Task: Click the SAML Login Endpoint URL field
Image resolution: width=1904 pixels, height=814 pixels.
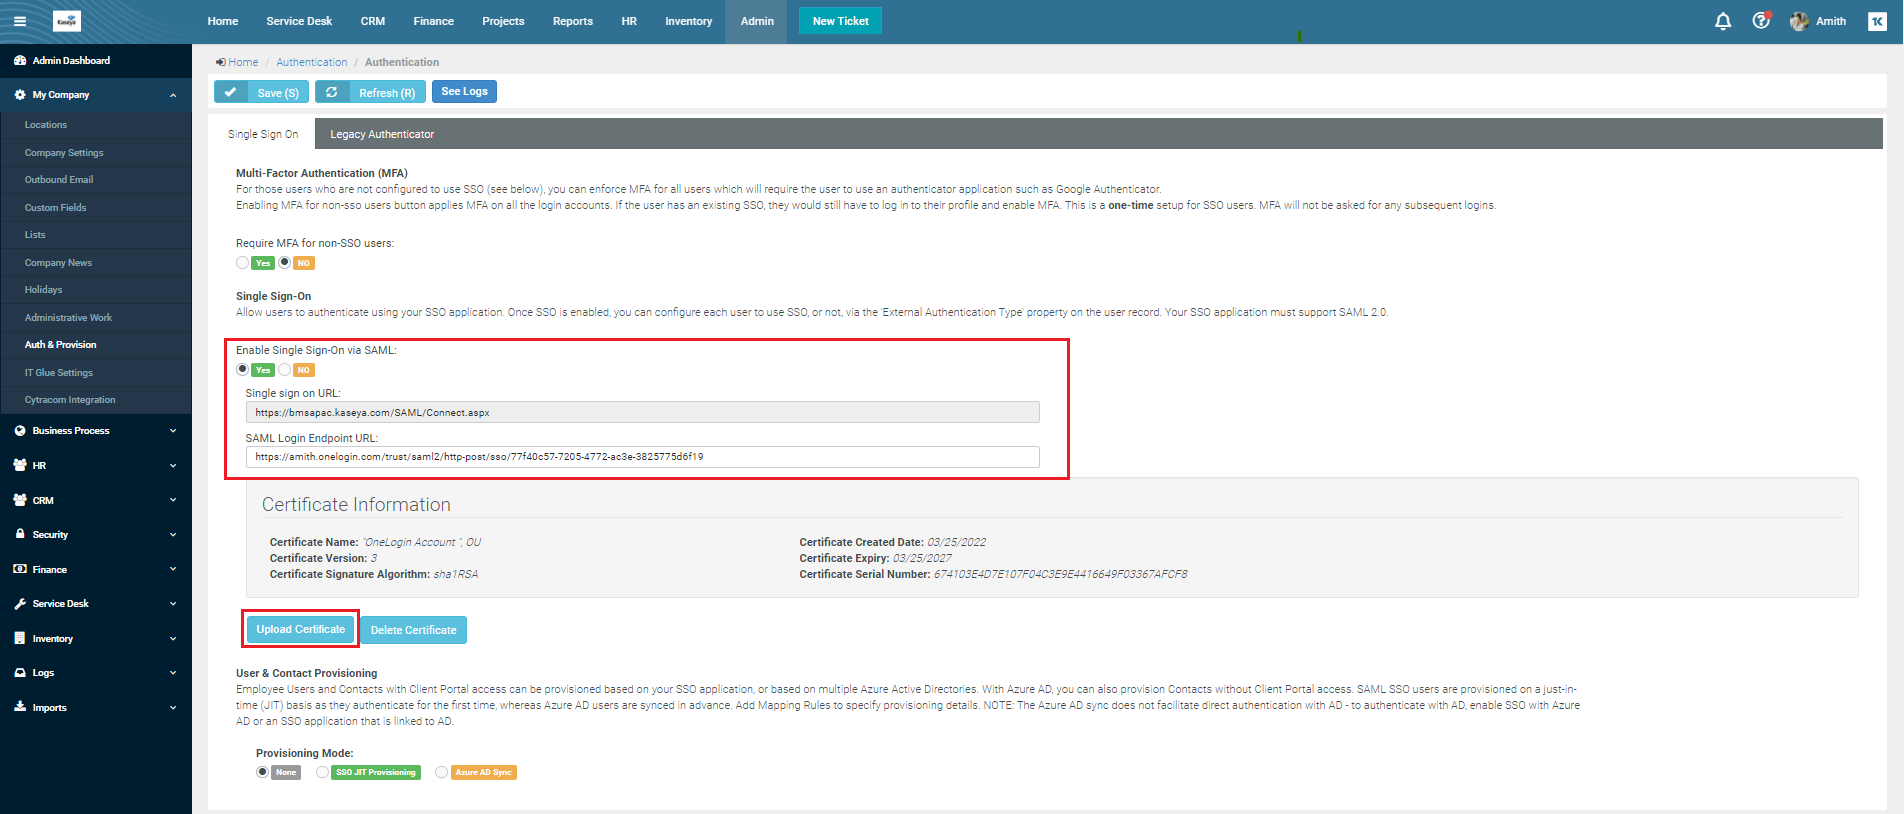Action: (x=642, y=457)
